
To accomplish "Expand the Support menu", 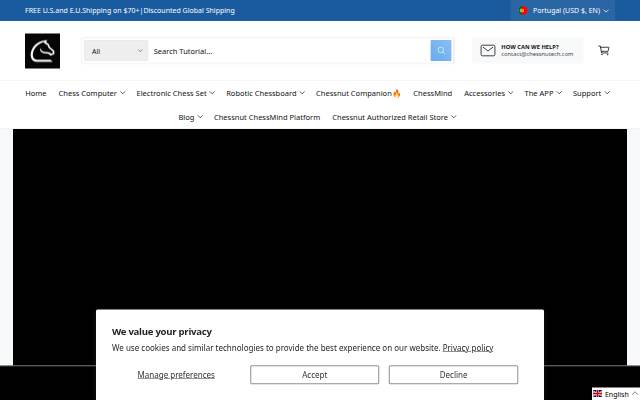I will pyautogui.click(x=591, y=93).
